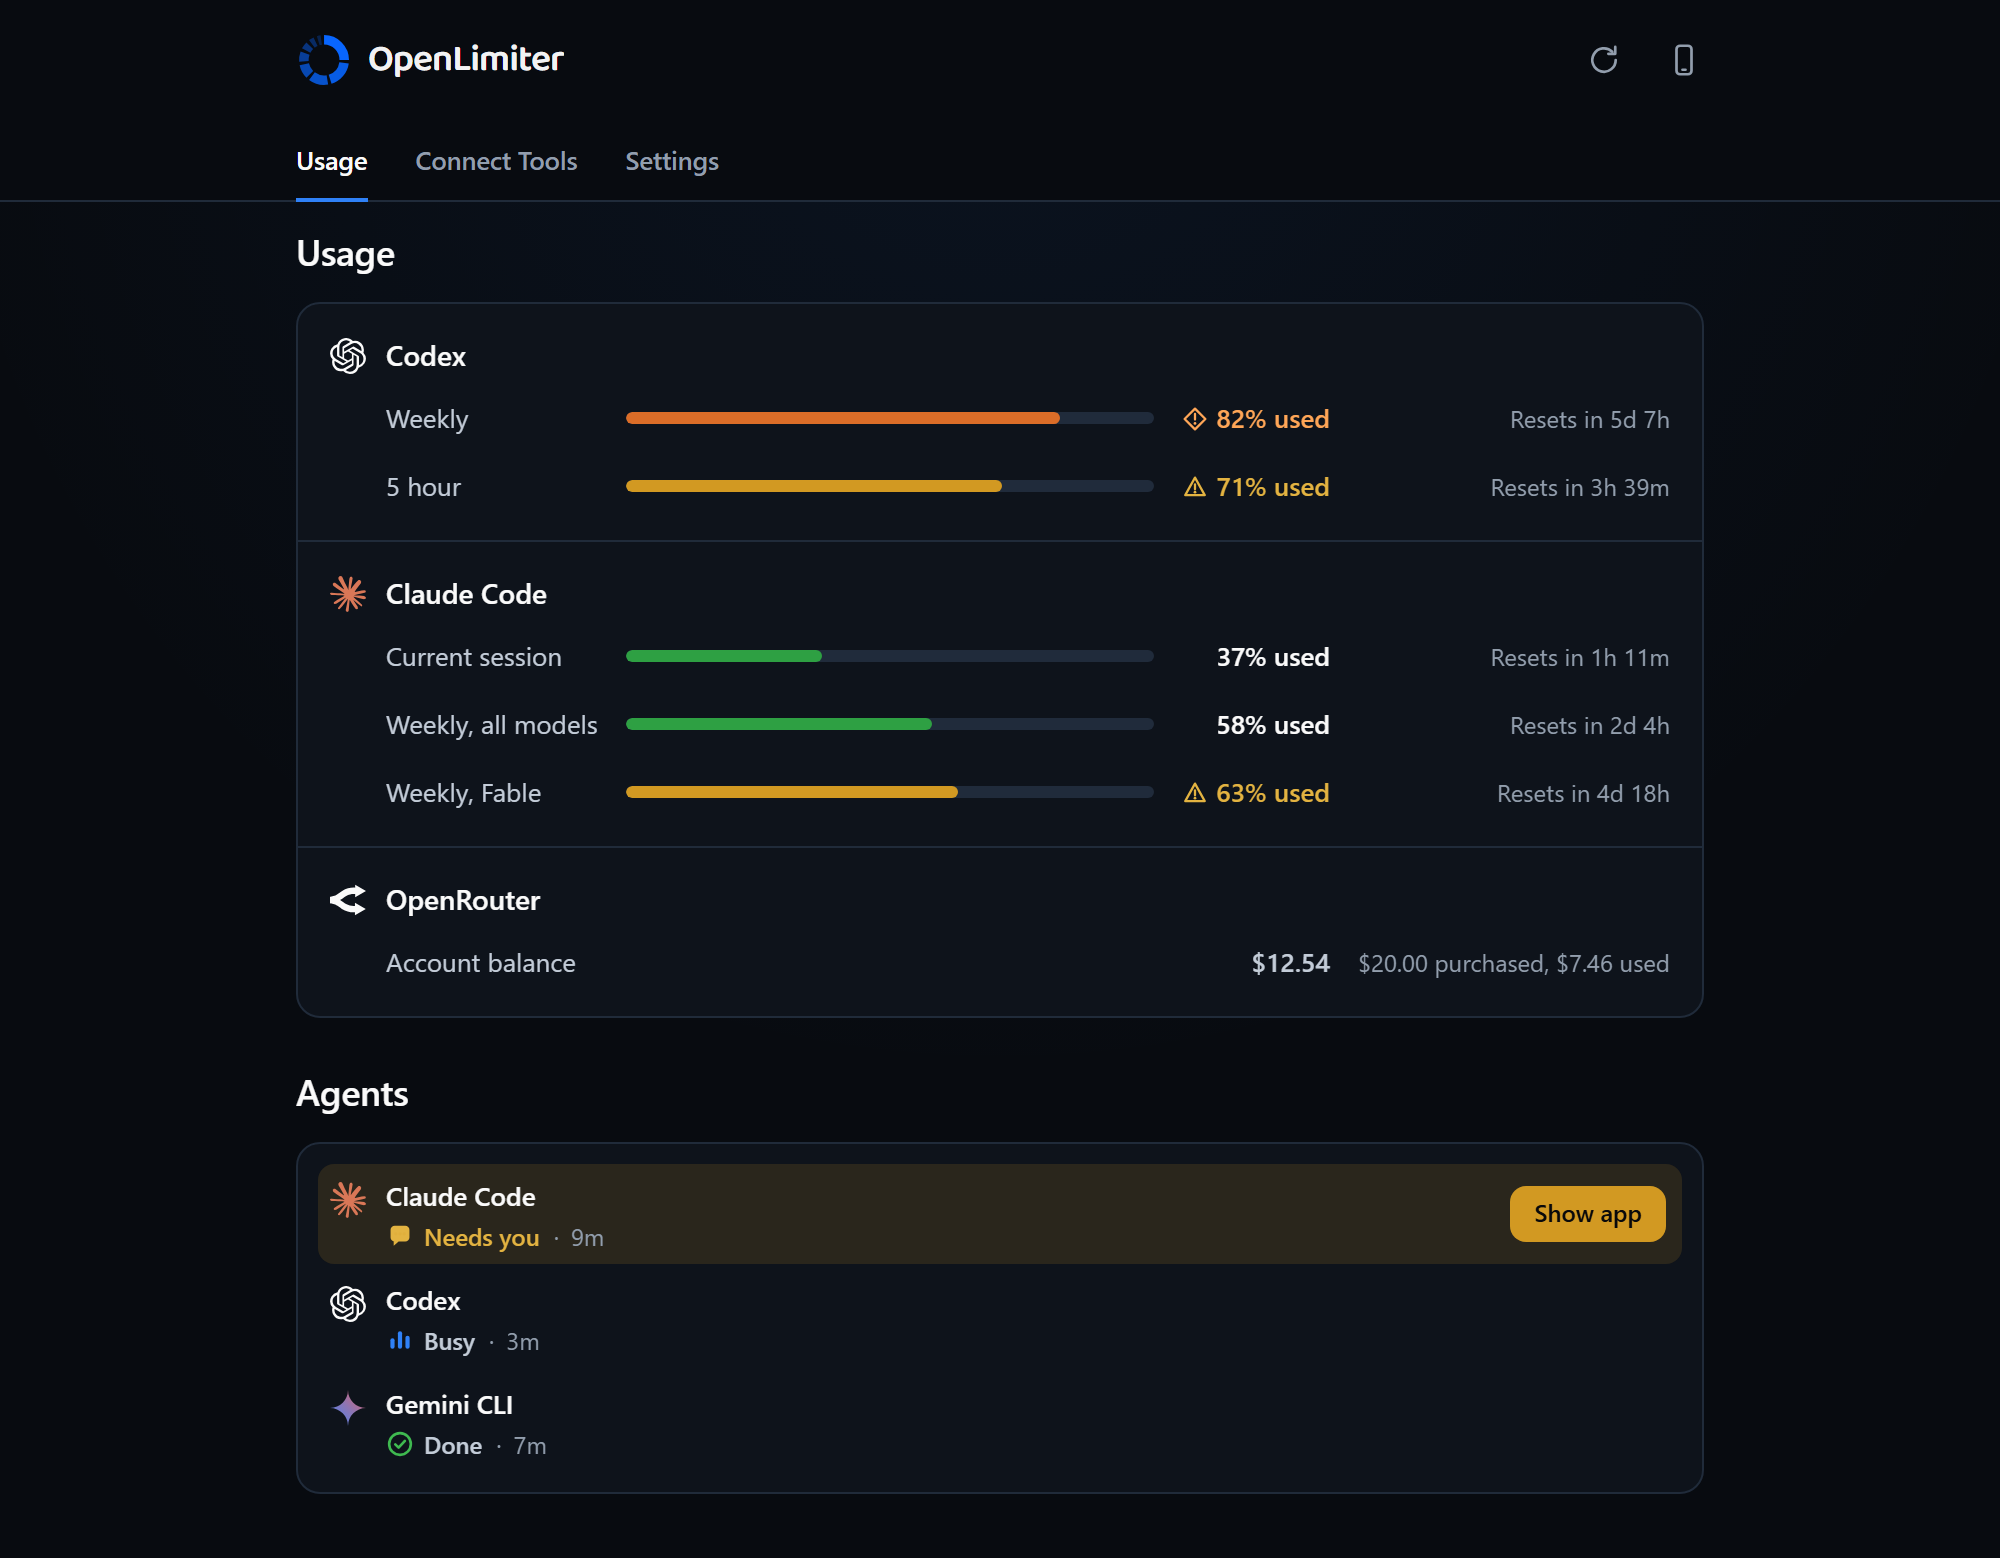Click the Current session progress bar
The image size is (2000, 1558).
tap(890, 656)
